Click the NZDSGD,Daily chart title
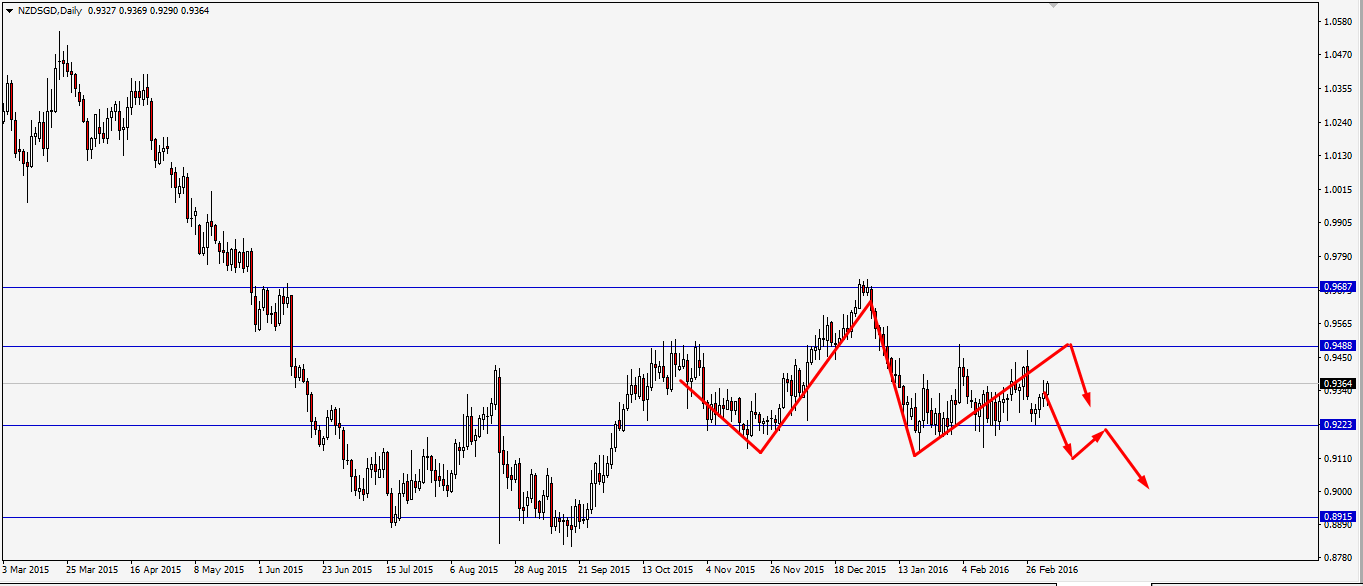The image size is (1363, 586). click(x=50, y=9)
